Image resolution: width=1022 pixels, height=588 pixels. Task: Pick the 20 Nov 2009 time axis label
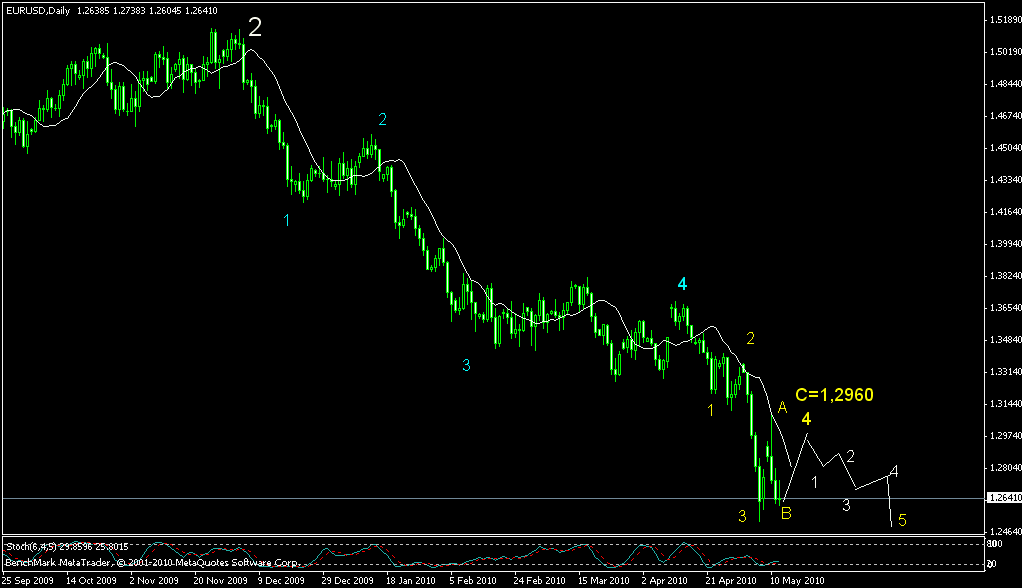(220, 580)
